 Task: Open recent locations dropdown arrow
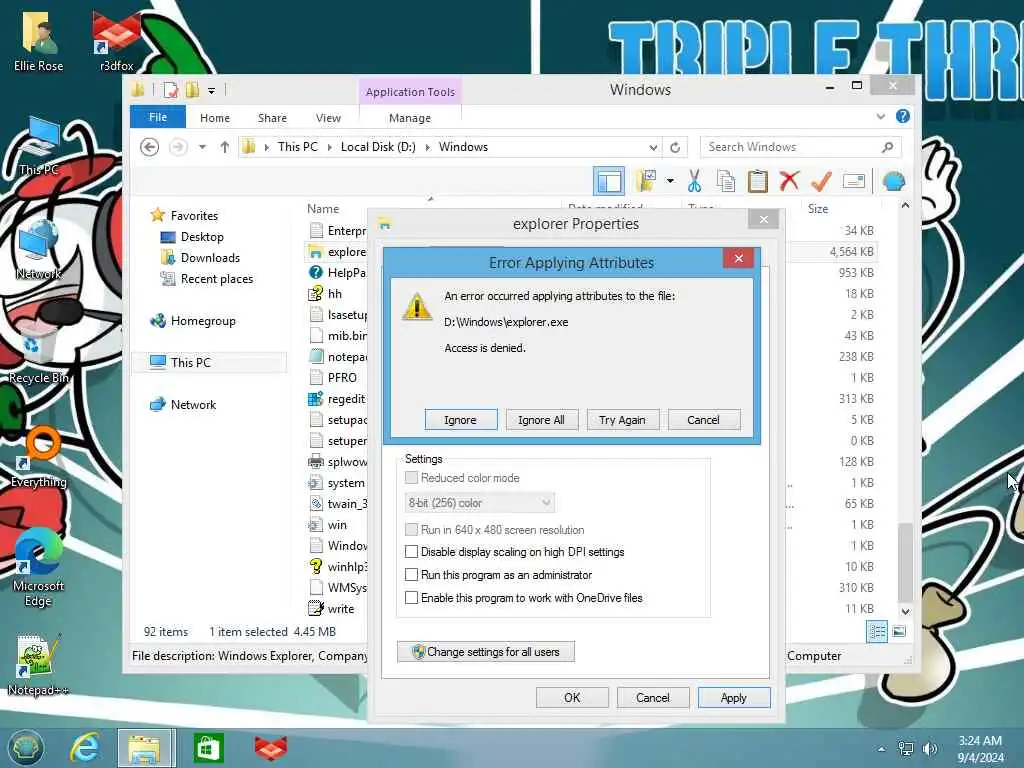(x=202, y=147)
